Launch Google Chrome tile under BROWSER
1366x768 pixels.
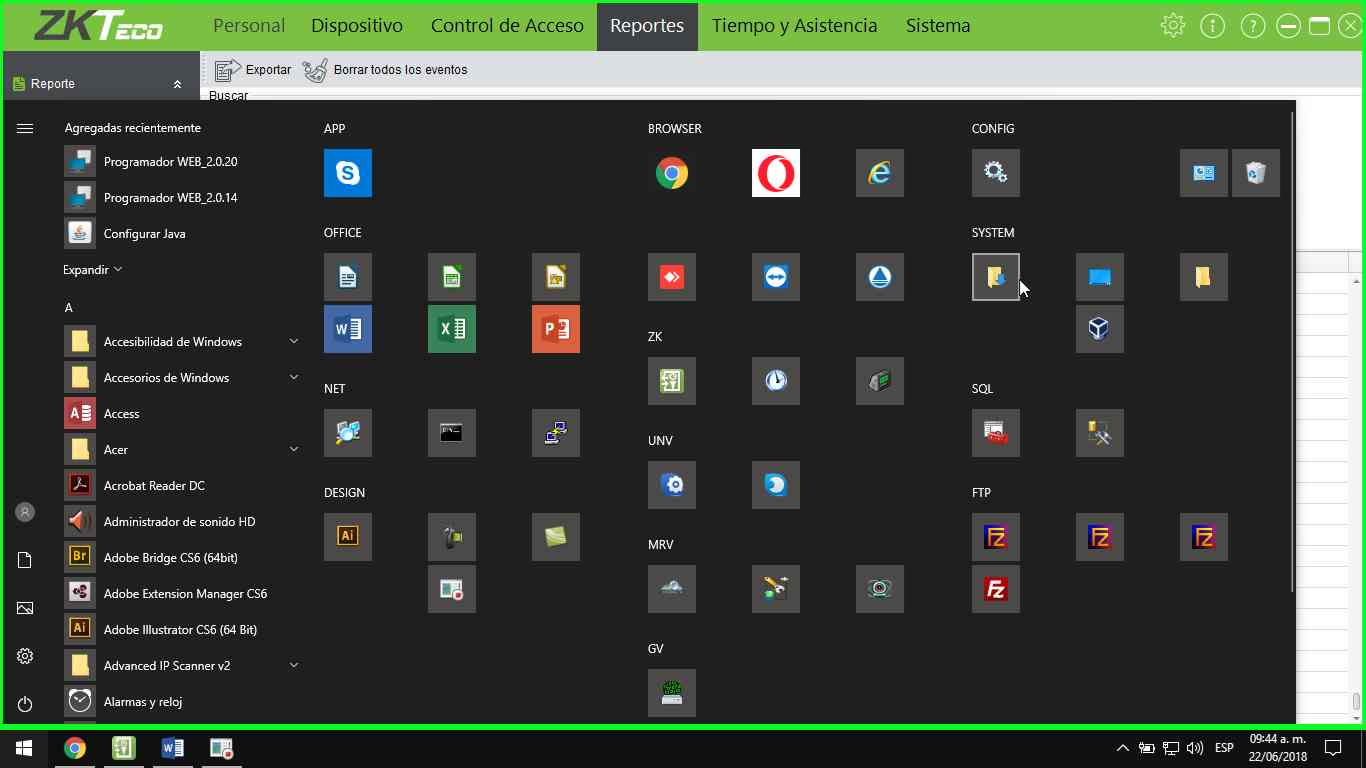click(x=672, y=173)
